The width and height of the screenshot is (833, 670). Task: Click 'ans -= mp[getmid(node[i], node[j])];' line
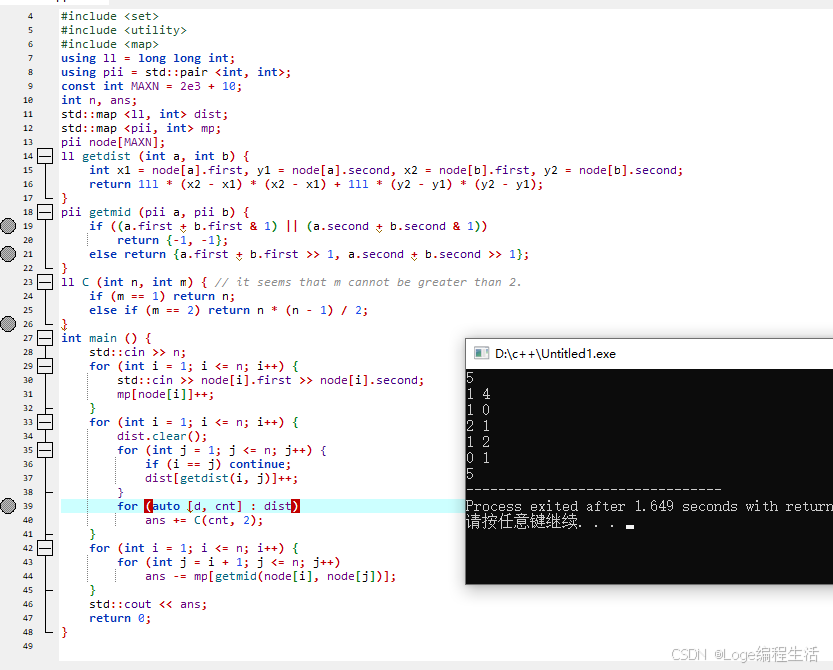pos(270,576)
